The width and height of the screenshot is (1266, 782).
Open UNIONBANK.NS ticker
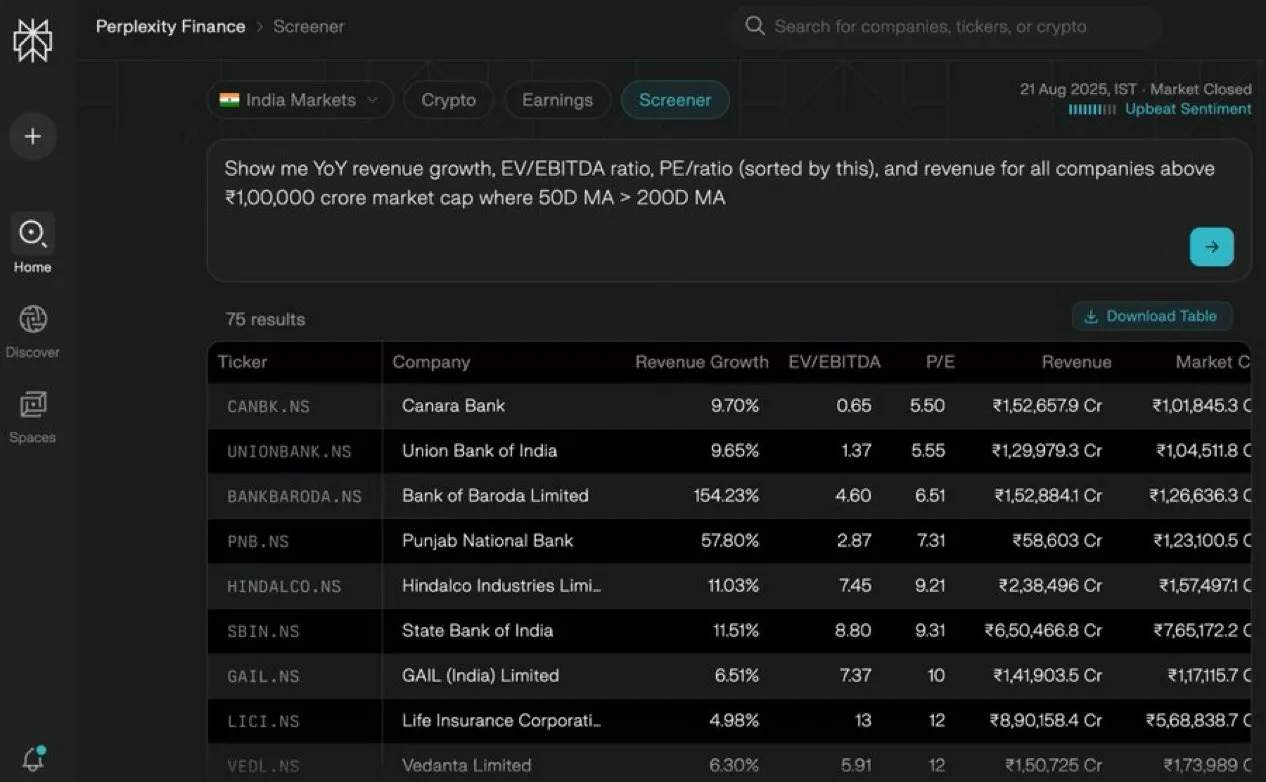[x=289, y=451]
